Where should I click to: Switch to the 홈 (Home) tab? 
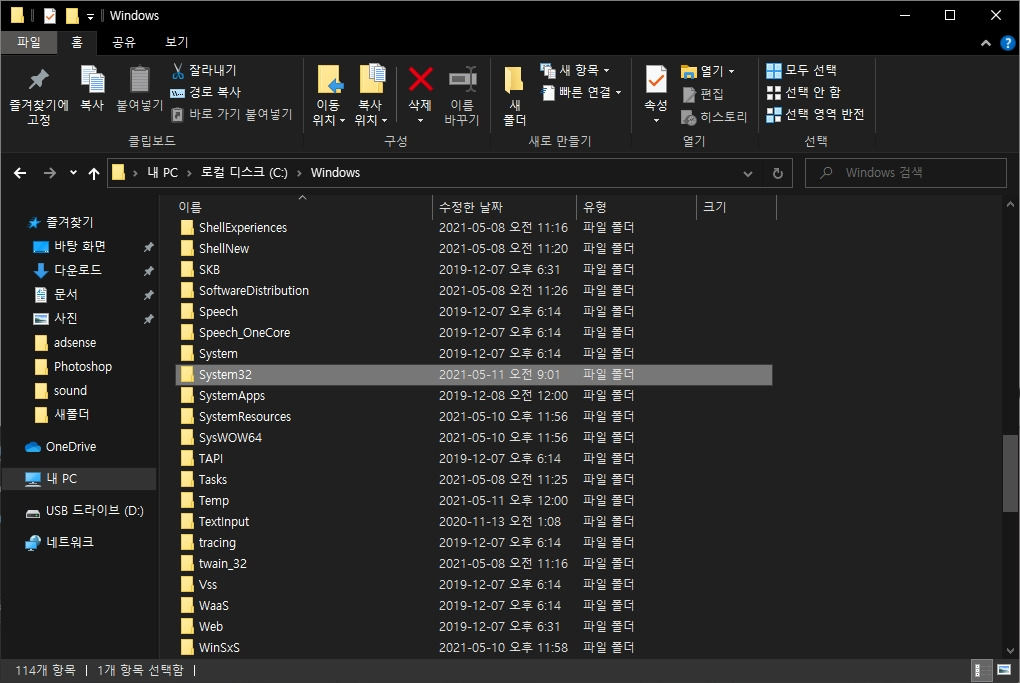[77, 42]
